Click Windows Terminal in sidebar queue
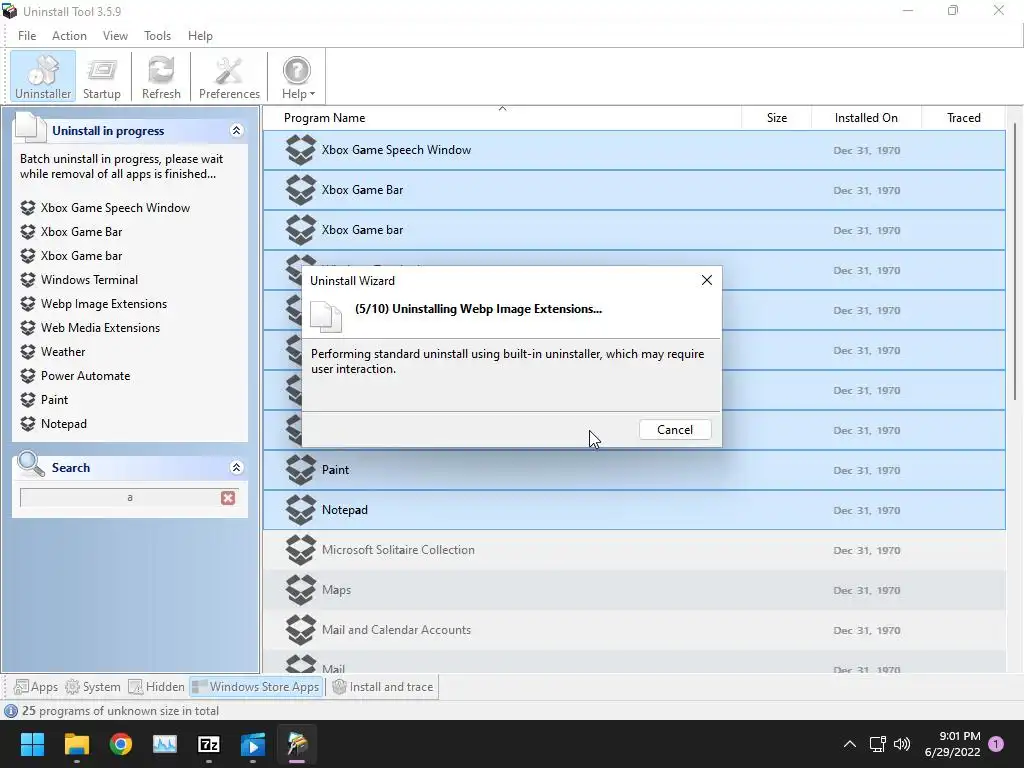Image resolution: width=1024 pixels, height=768 pixels. (x=89, y=280)
